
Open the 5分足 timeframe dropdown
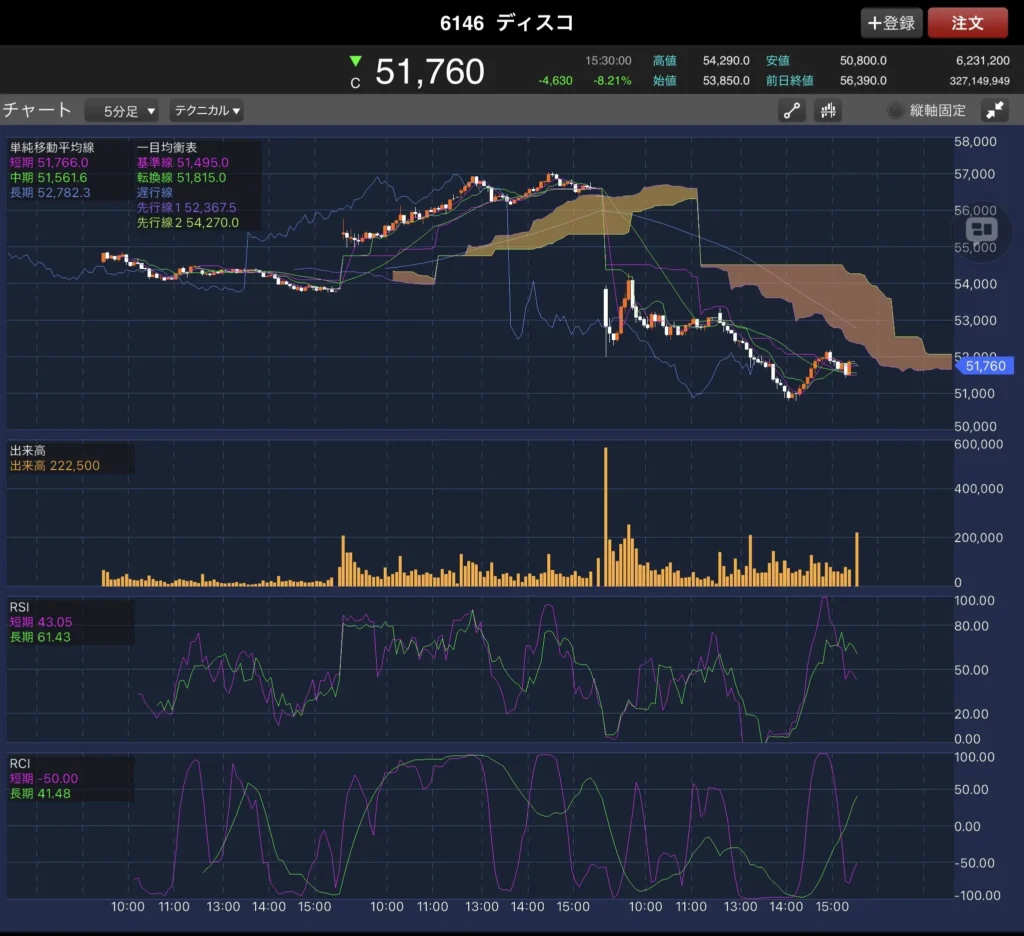click(122, 111)
